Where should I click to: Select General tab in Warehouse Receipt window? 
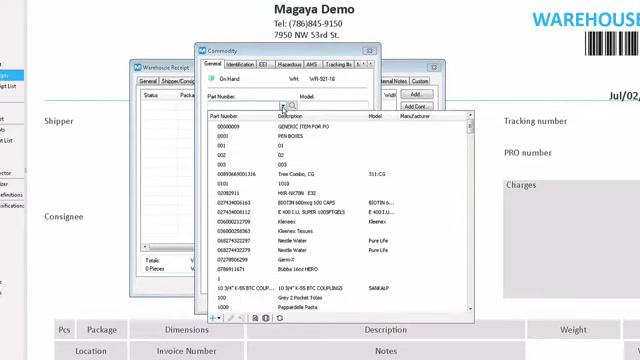point(148,81)
